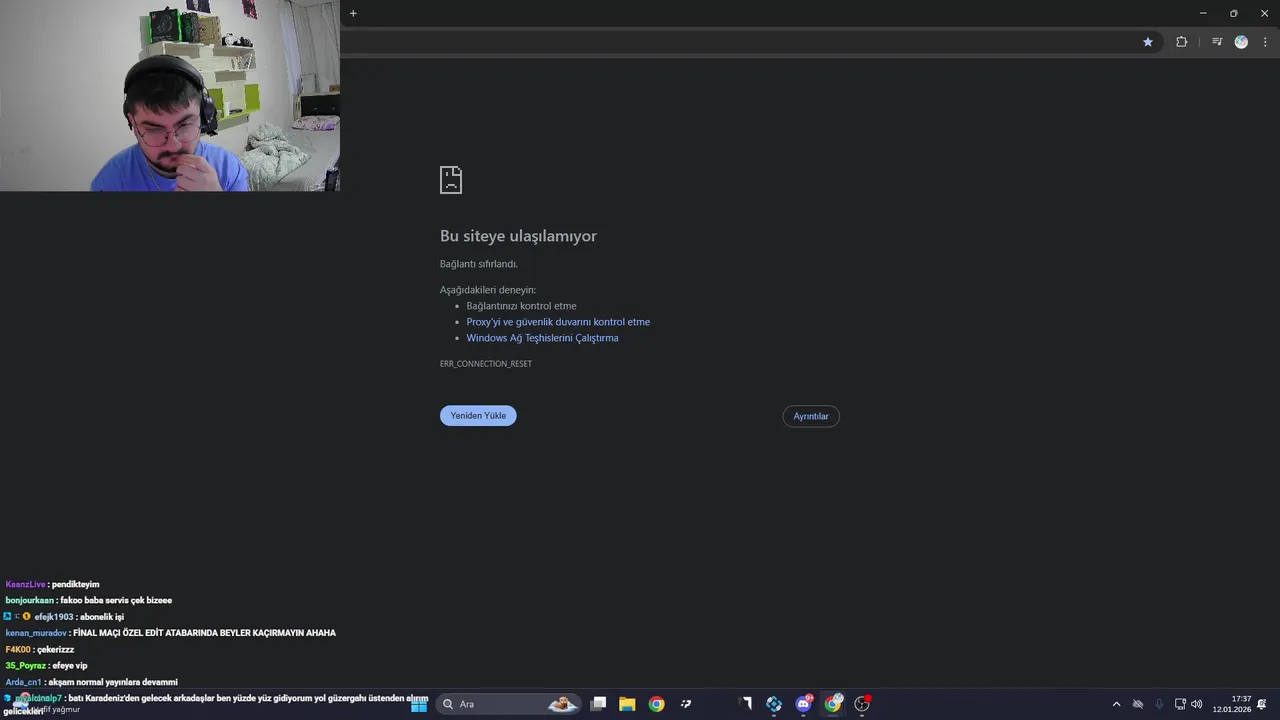Viewport: 1280px width, 720px height.
Task: Click the chat message from Arda_cn1
Action: click(91, 682)
